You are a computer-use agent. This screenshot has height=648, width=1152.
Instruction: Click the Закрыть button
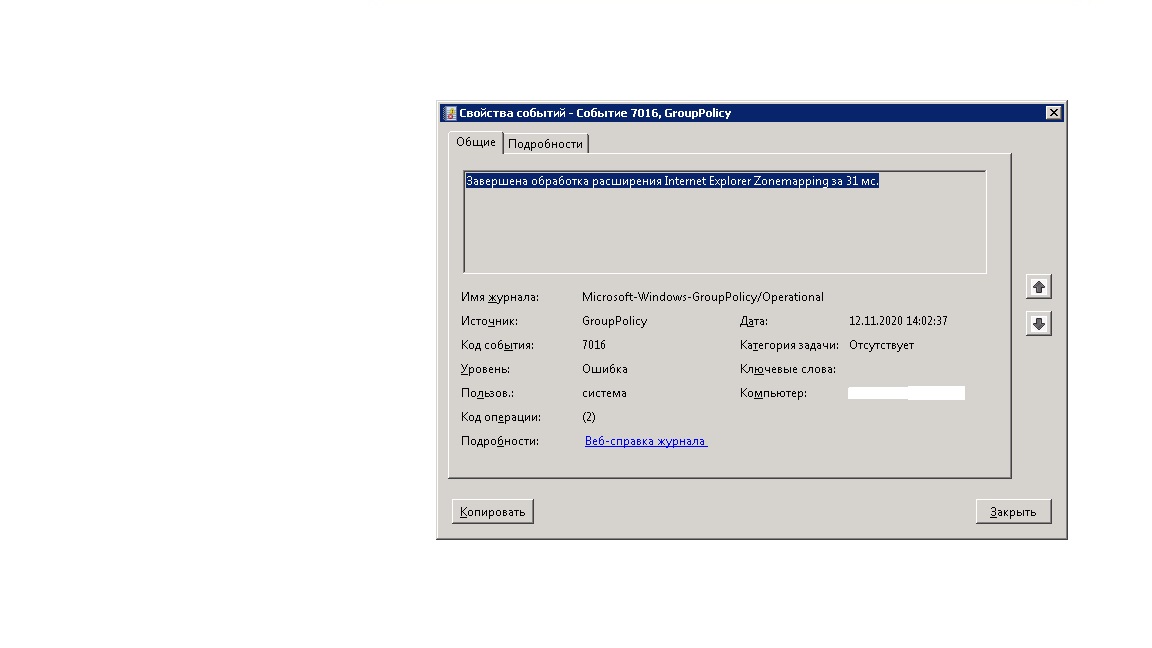(1013, 511)
